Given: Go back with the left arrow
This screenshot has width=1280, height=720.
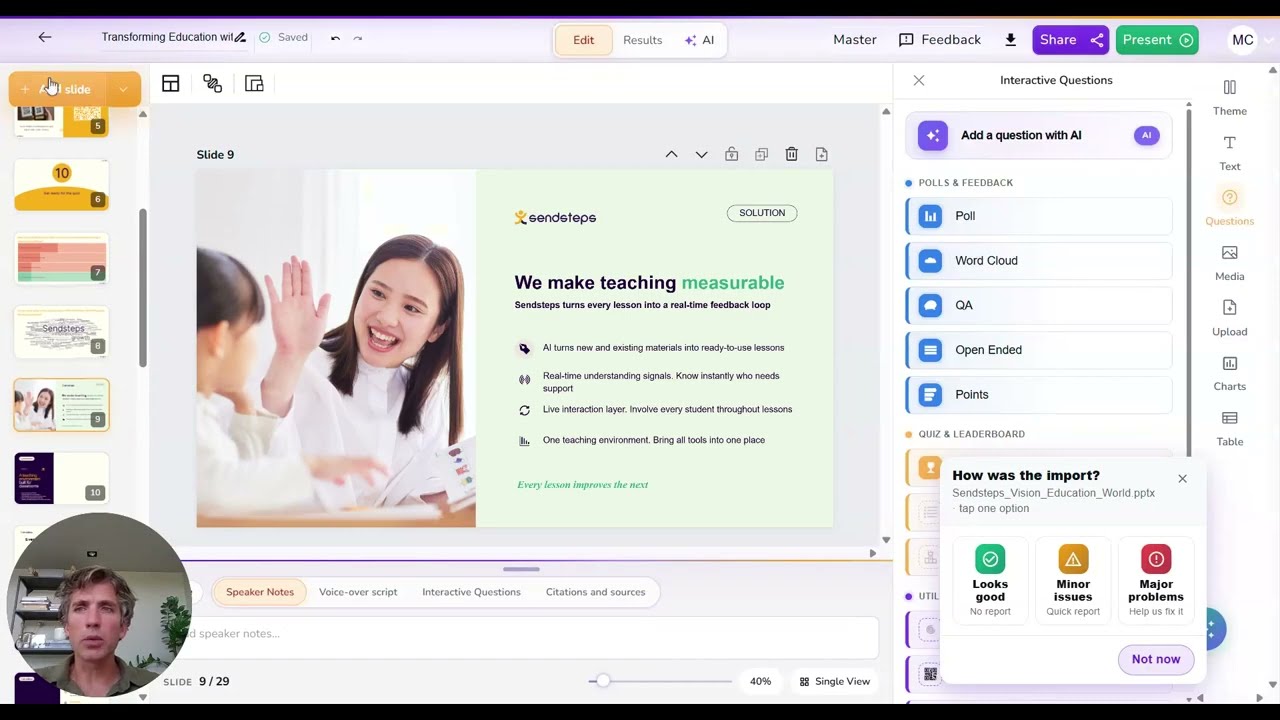Looking at the screenshot, I should 44,37.
